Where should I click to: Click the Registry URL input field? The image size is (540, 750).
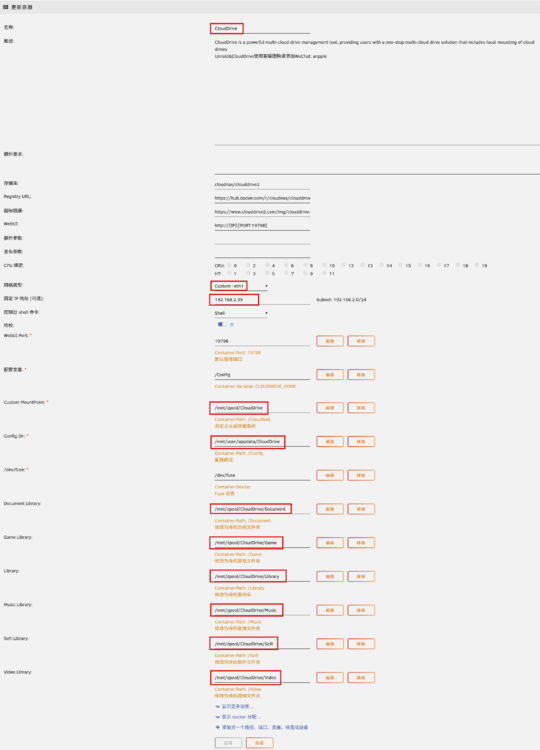(262, 198)
